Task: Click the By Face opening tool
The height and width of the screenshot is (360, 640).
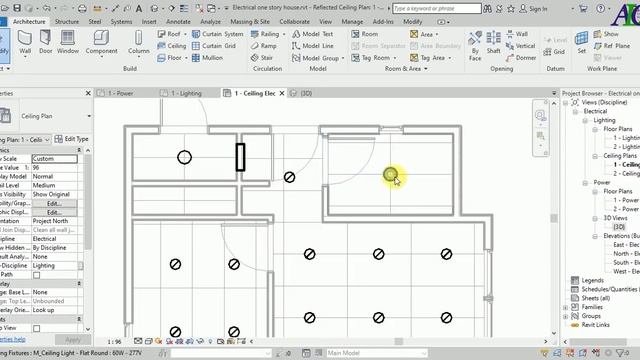Action: pos(475,46)
